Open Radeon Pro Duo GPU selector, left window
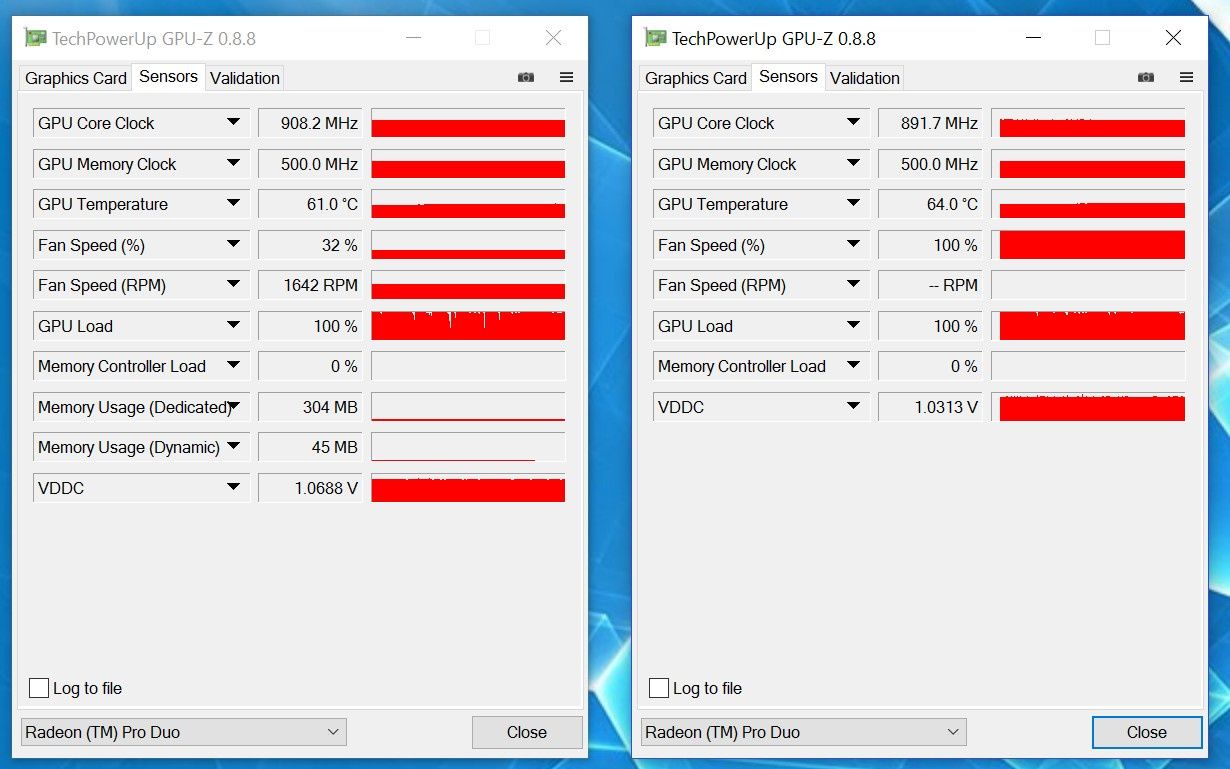The image size is (1230, 769). [184, 732]
